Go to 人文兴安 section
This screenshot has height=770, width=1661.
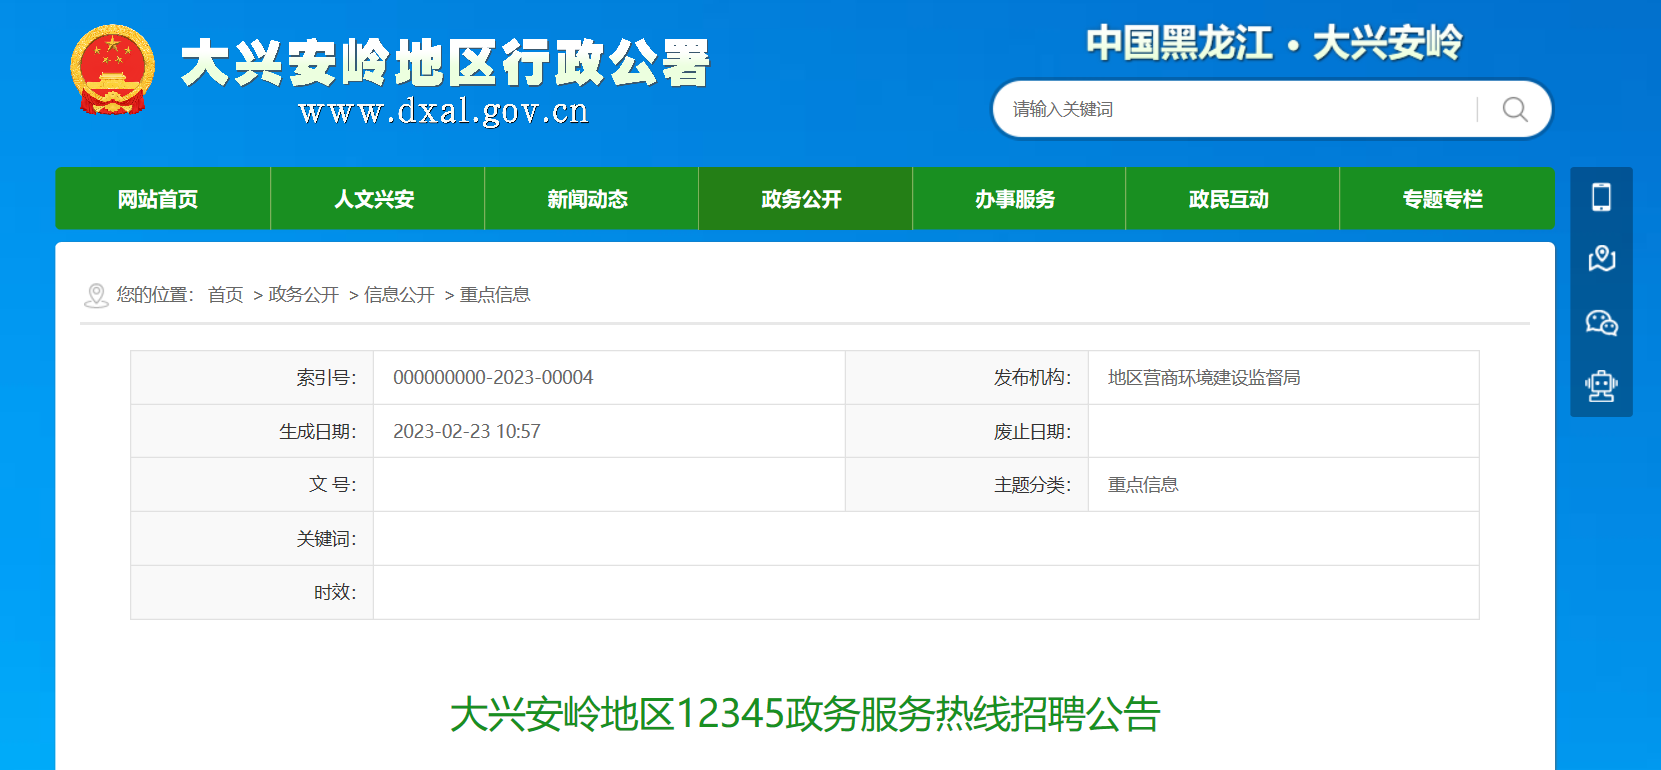pyautogui.click(x=374, y=199)
